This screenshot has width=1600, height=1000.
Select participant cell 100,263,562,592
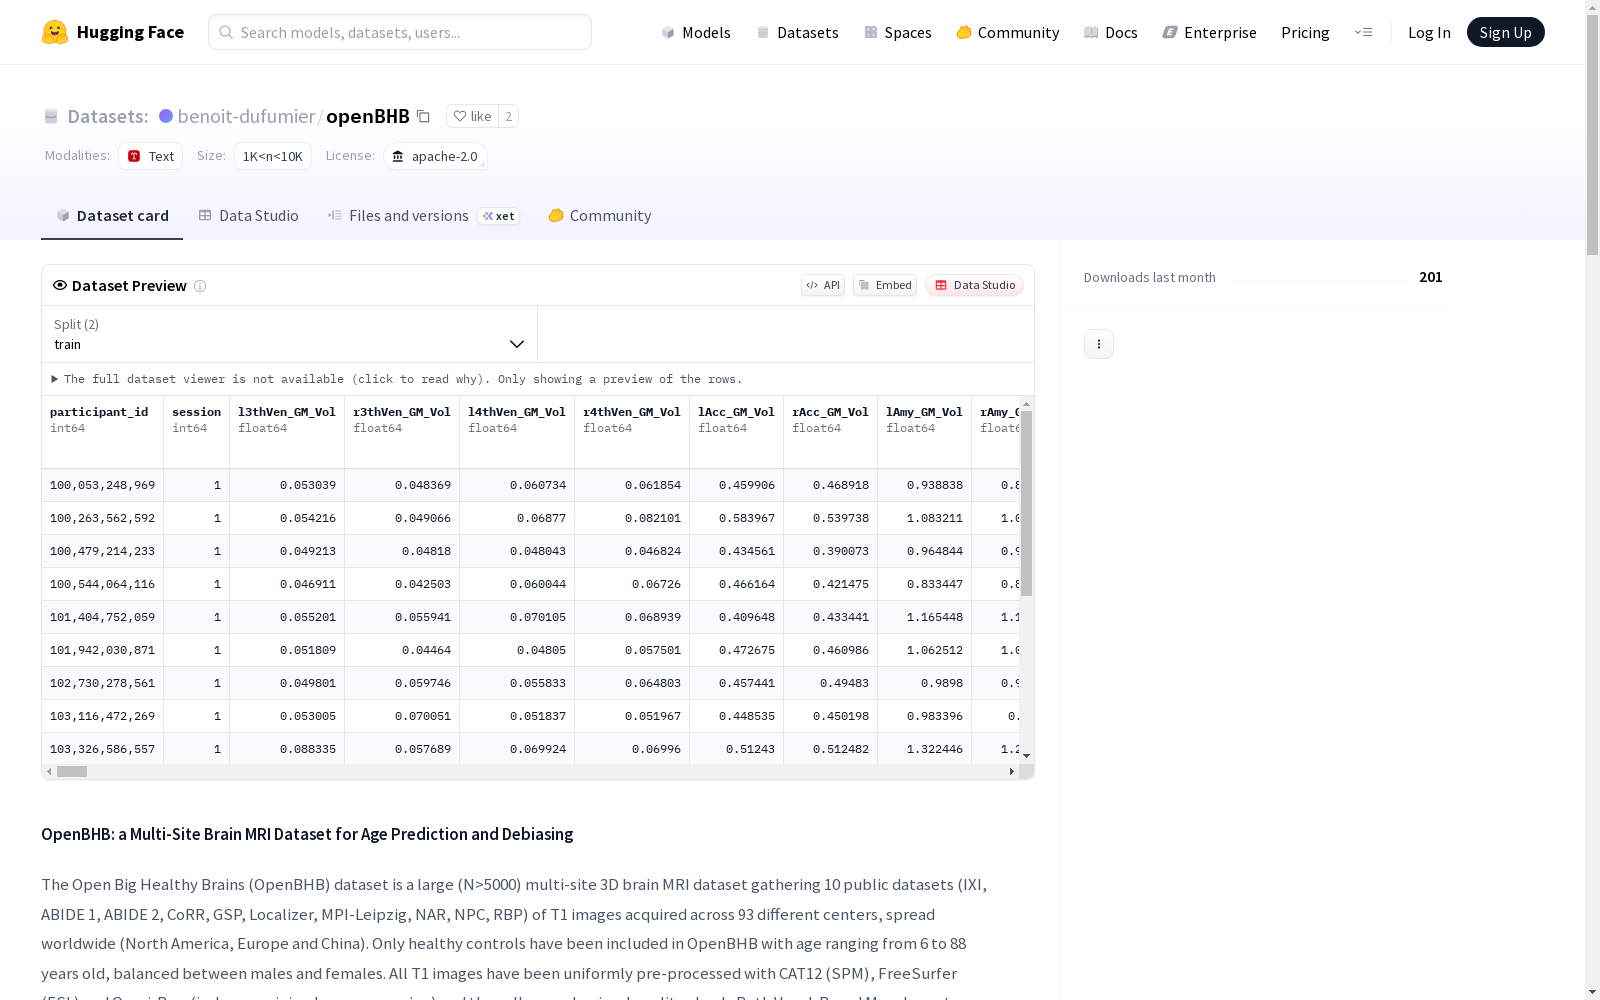point(103,518)
